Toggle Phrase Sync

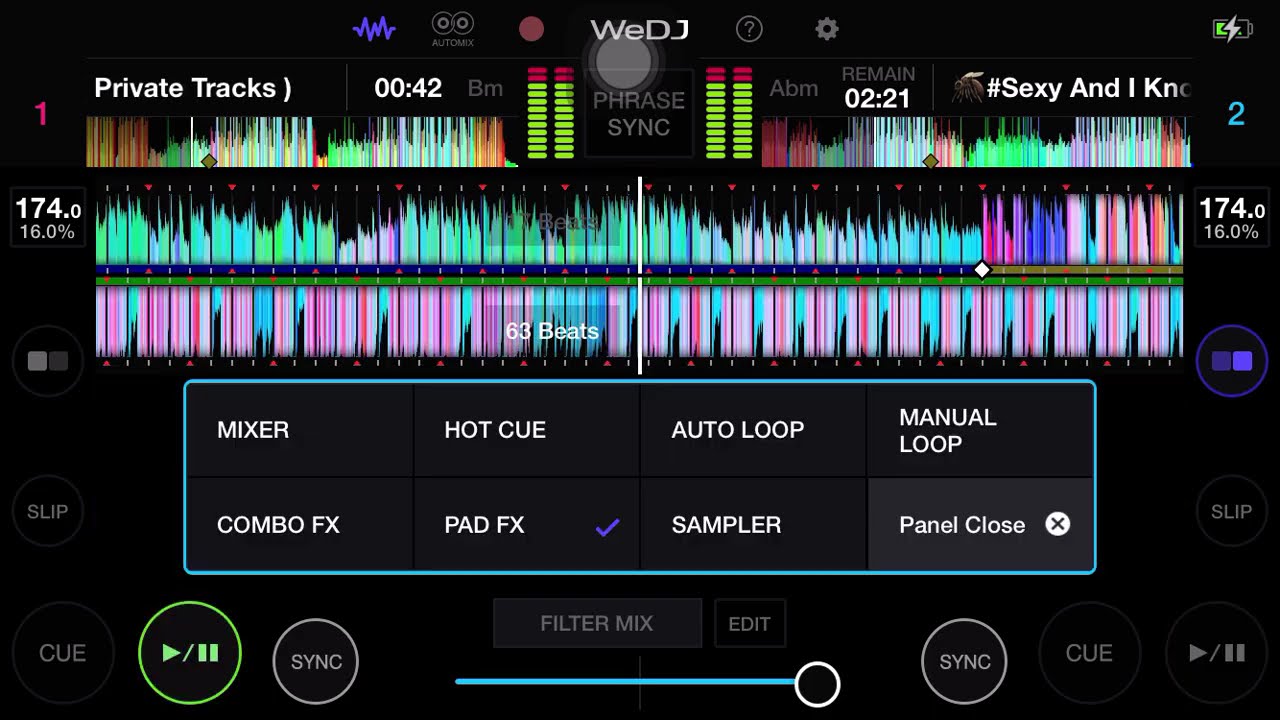click(x=639, y=114)
